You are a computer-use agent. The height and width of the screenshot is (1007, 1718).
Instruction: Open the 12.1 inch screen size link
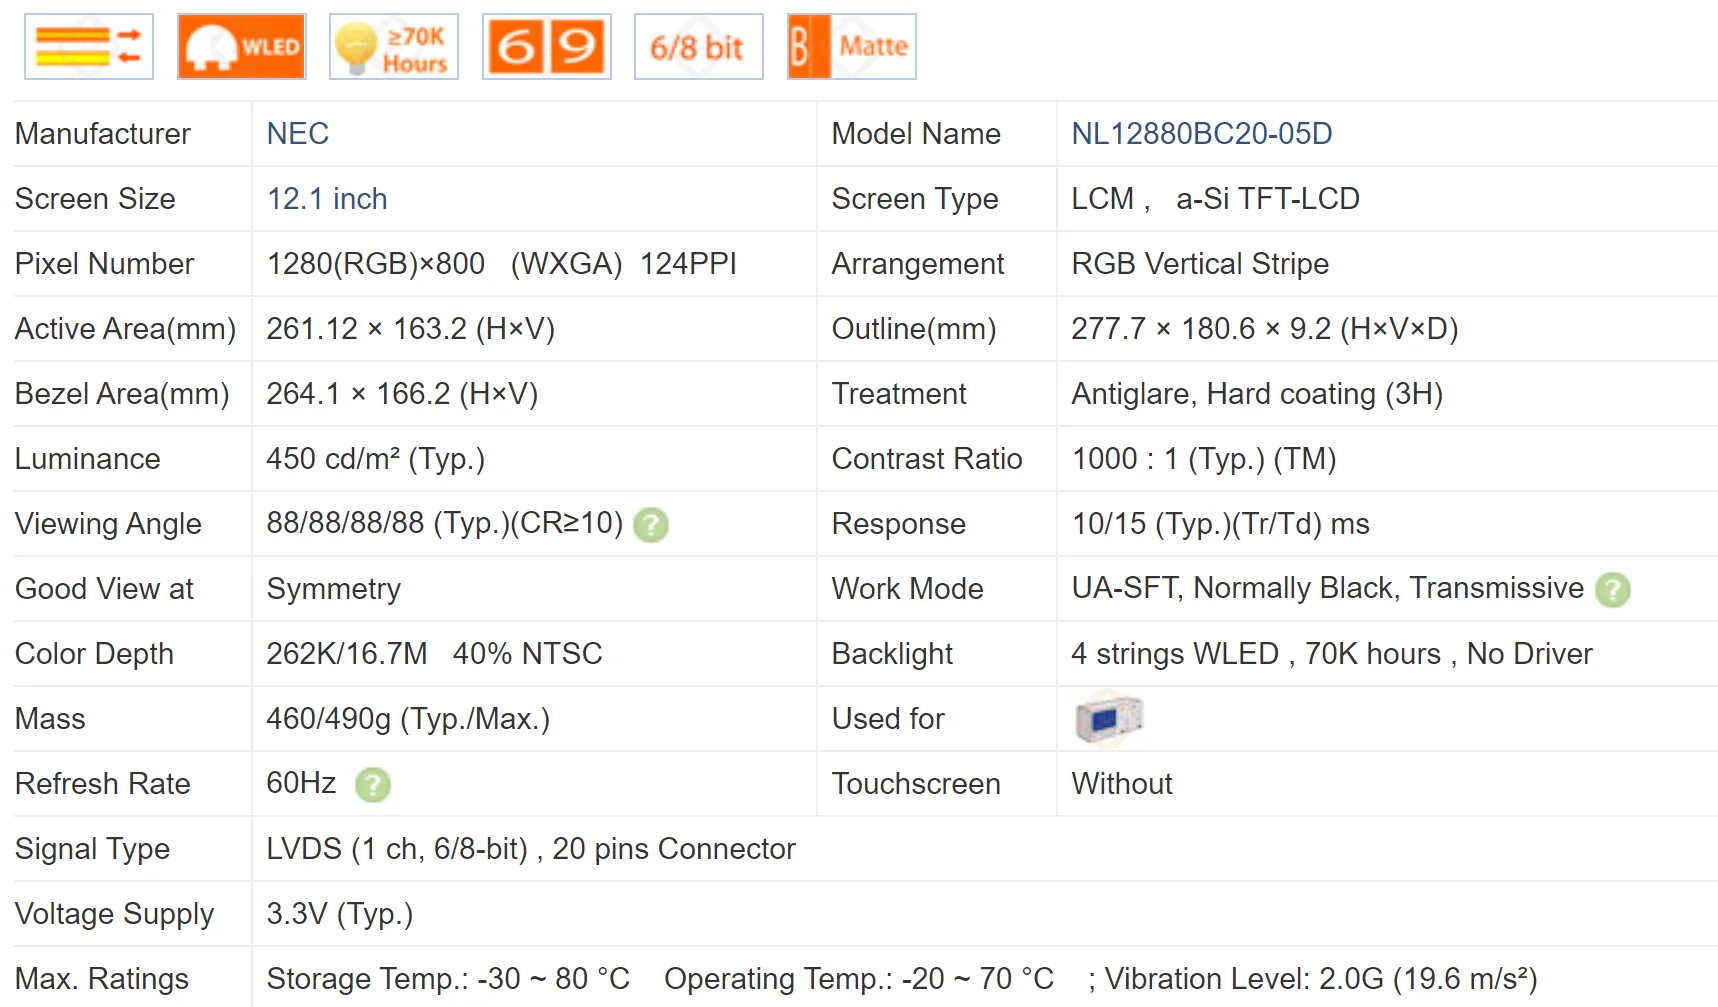click(327, 199)
